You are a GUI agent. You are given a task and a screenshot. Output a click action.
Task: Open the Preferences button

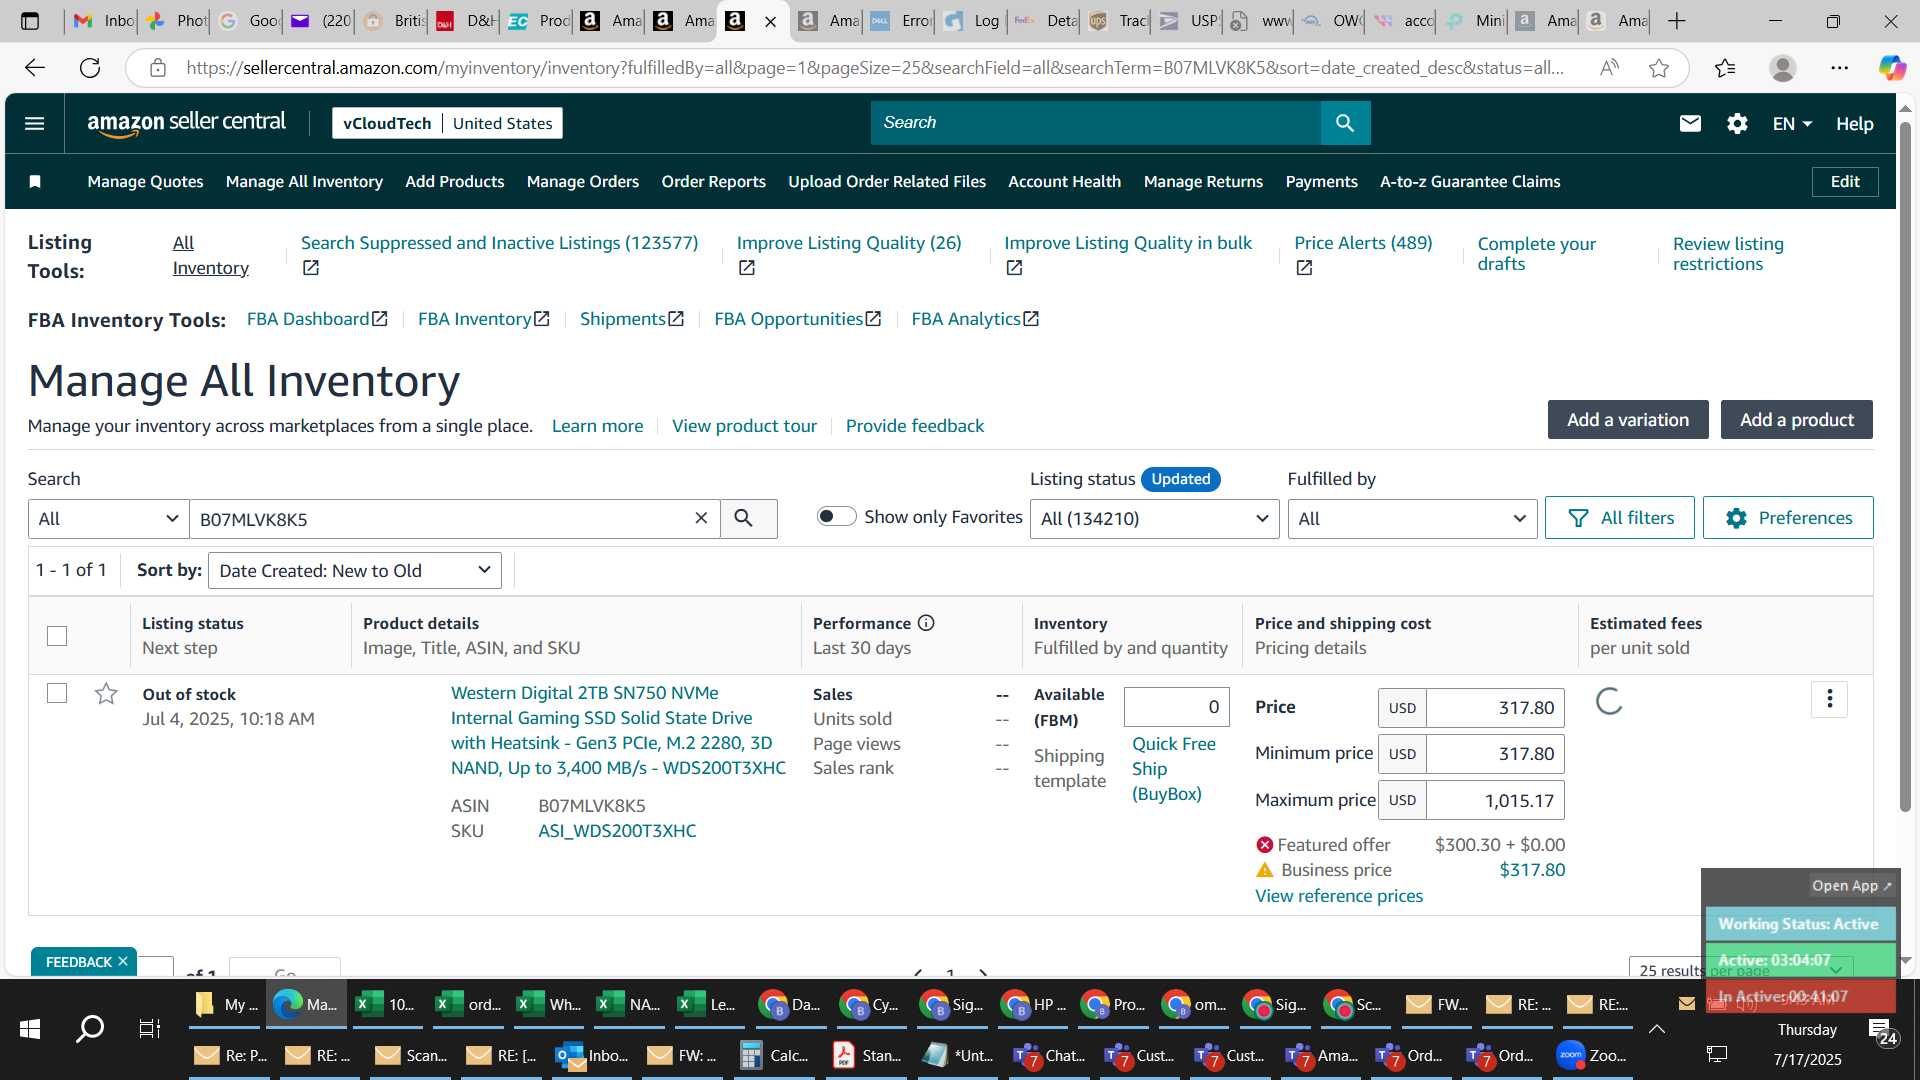[x=1787, y=517]
